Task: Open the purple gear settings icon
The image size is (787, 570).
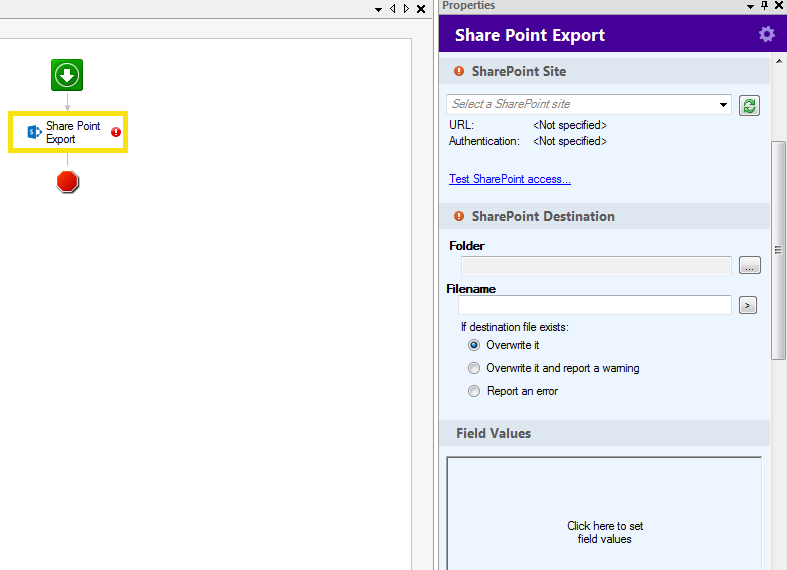Action: tap(766, 35)
